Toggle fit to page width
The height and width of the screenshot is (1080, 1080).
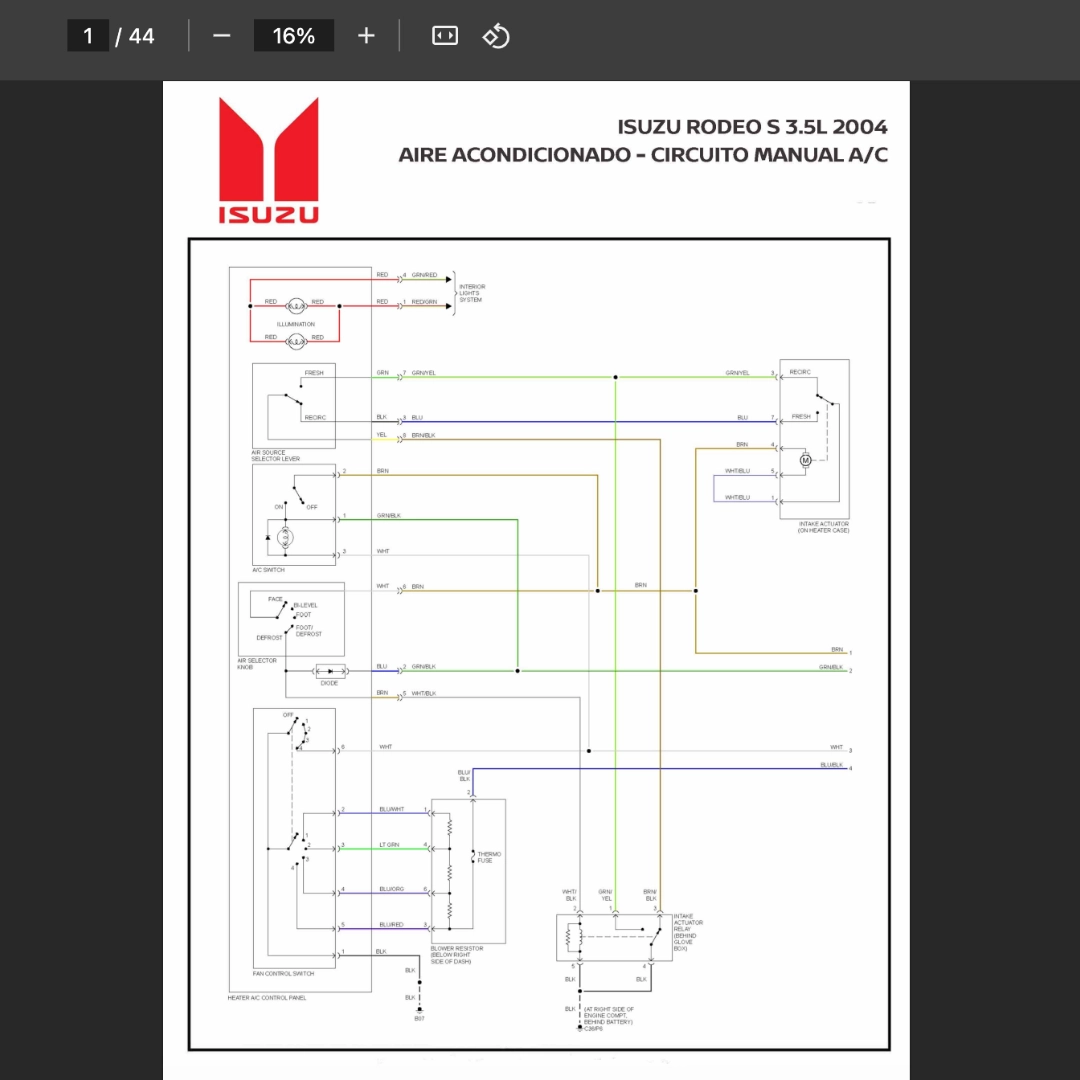pos(445,36)
